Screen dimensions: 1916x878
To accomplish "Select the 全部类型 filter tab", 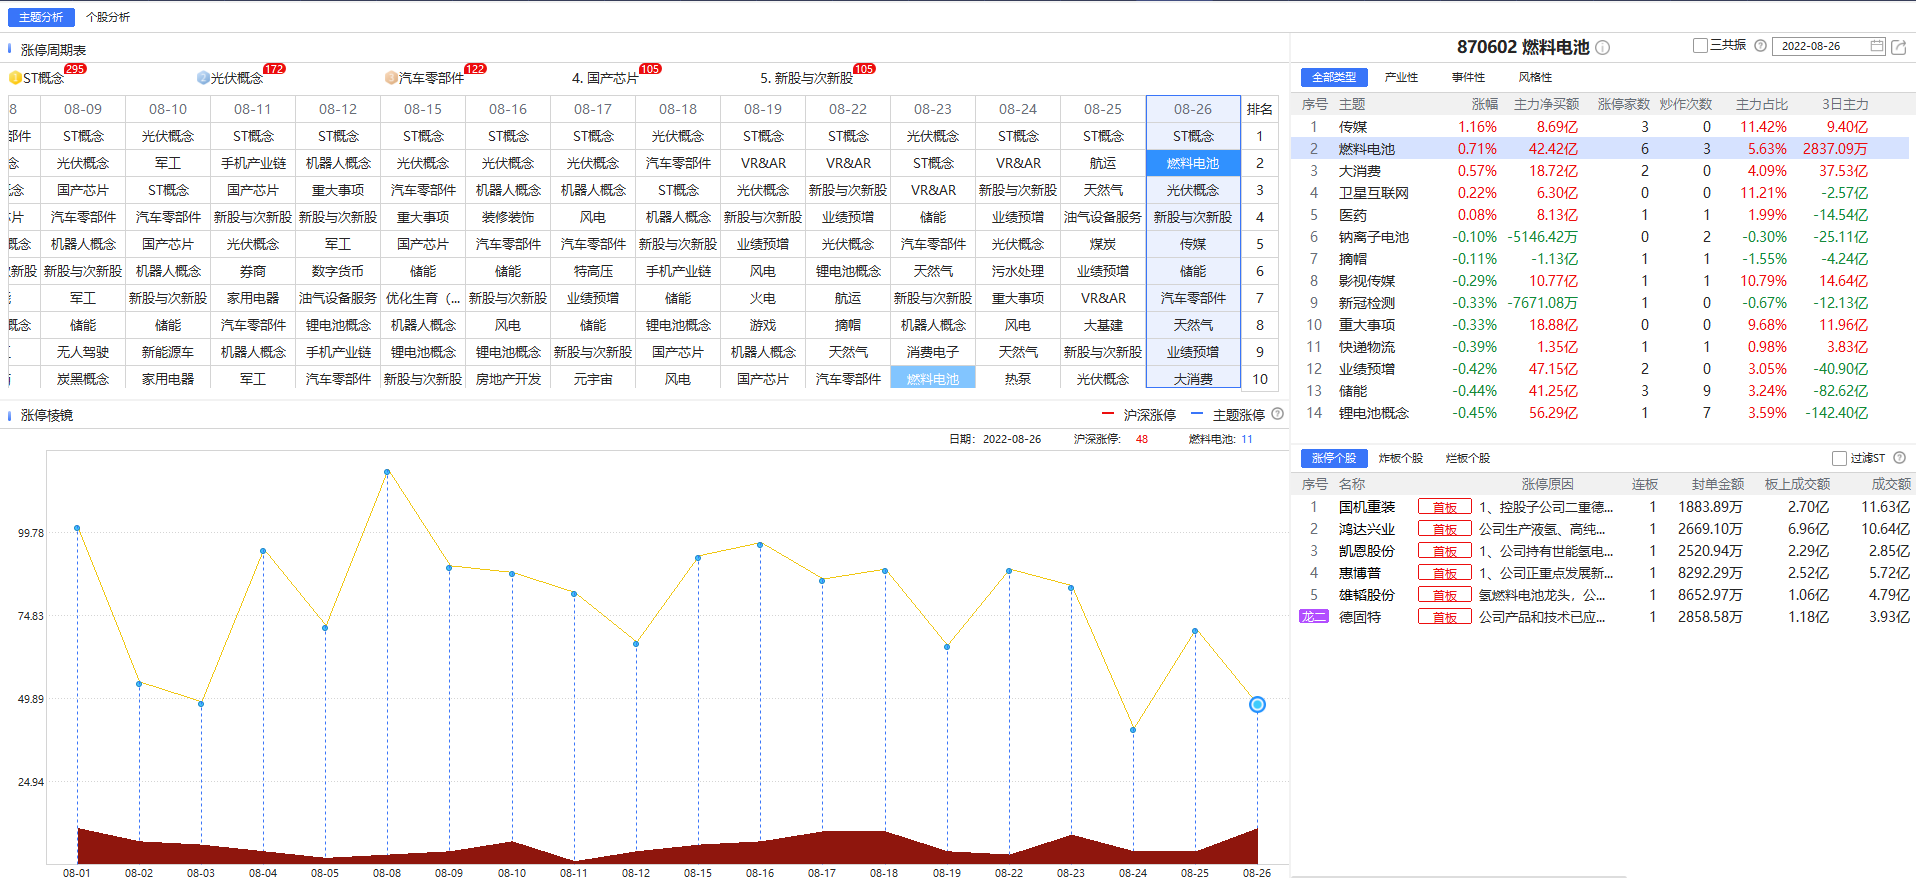I will point(1334,77).
